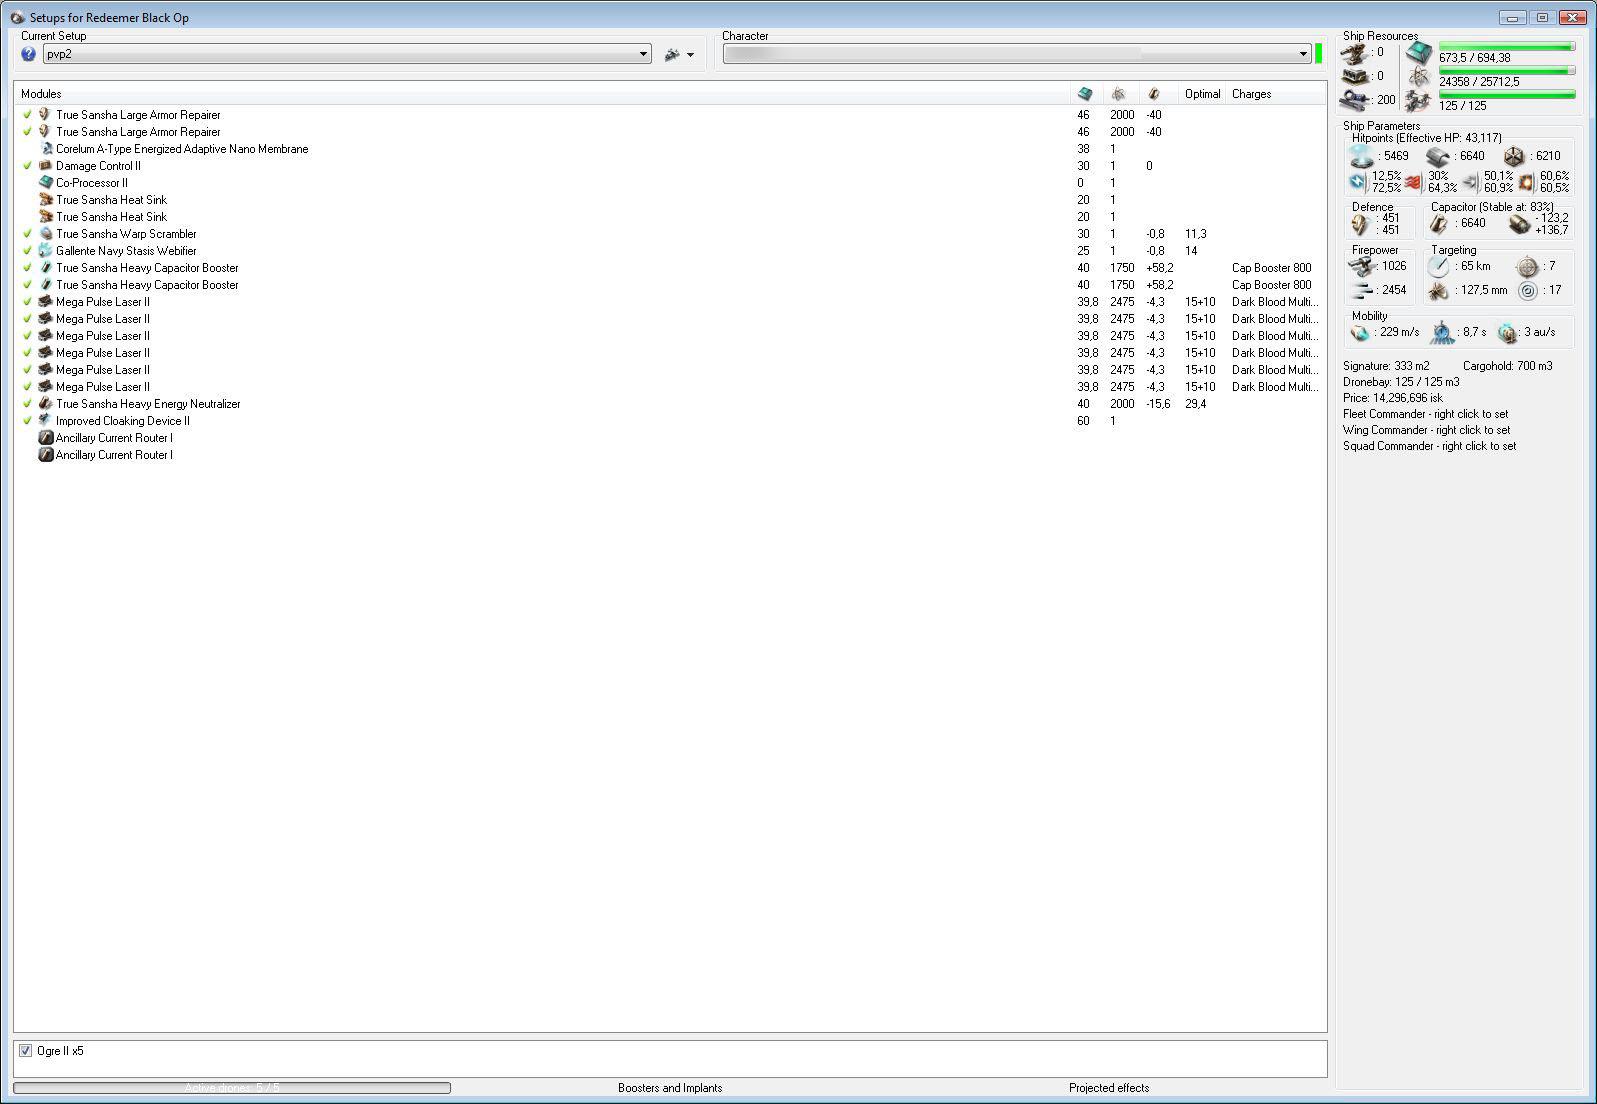Click the Active drones 5 / 5 bar
The height and width of the screenshot is (1104, 1597).
point(232,1088)
